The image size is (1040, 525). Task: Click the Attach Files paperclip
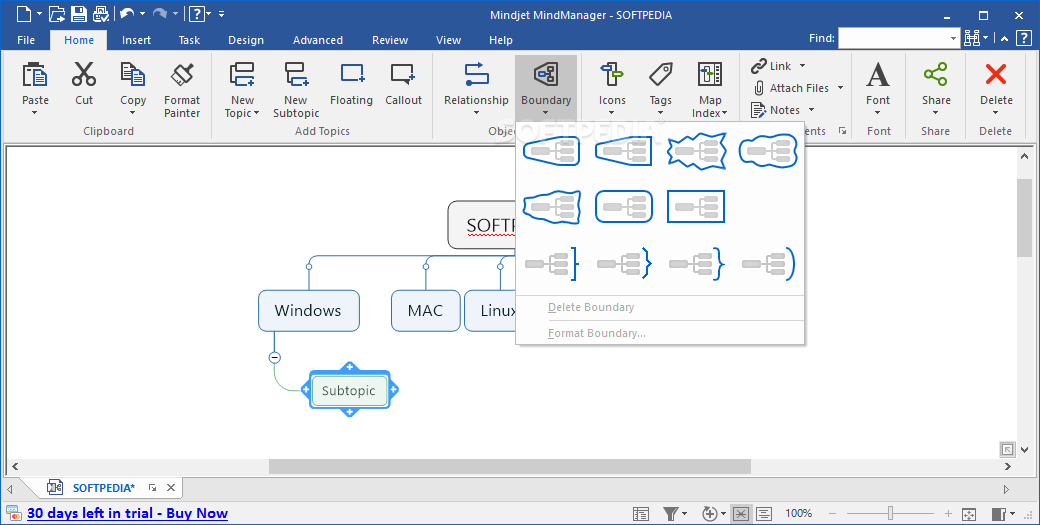759,88
